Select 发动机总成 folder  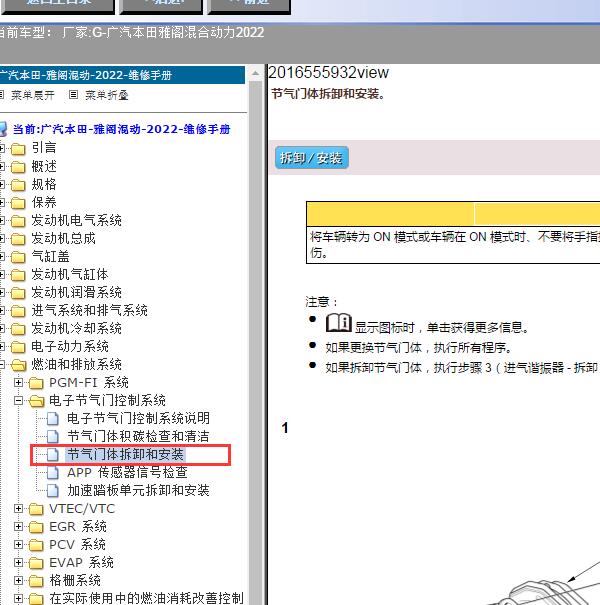click(x=63, y=238)
